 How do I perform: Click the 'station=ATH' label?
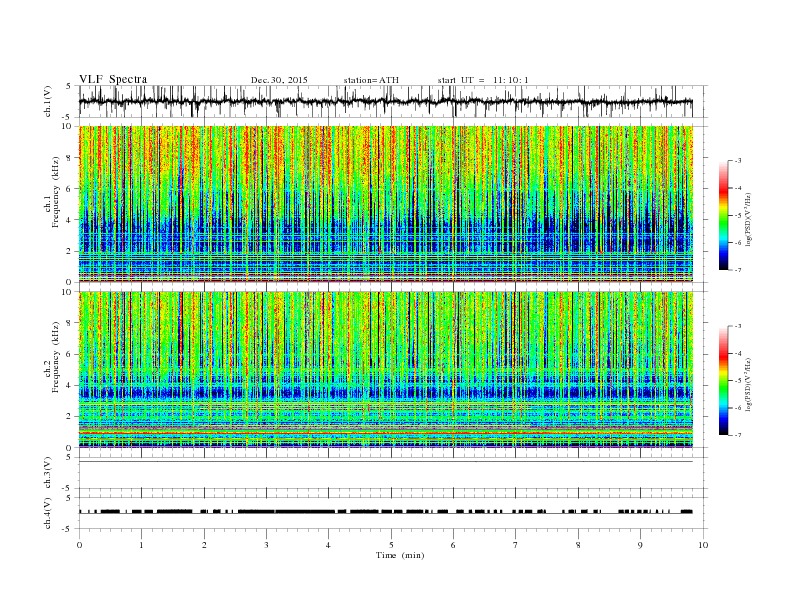(x=371, y=80)
